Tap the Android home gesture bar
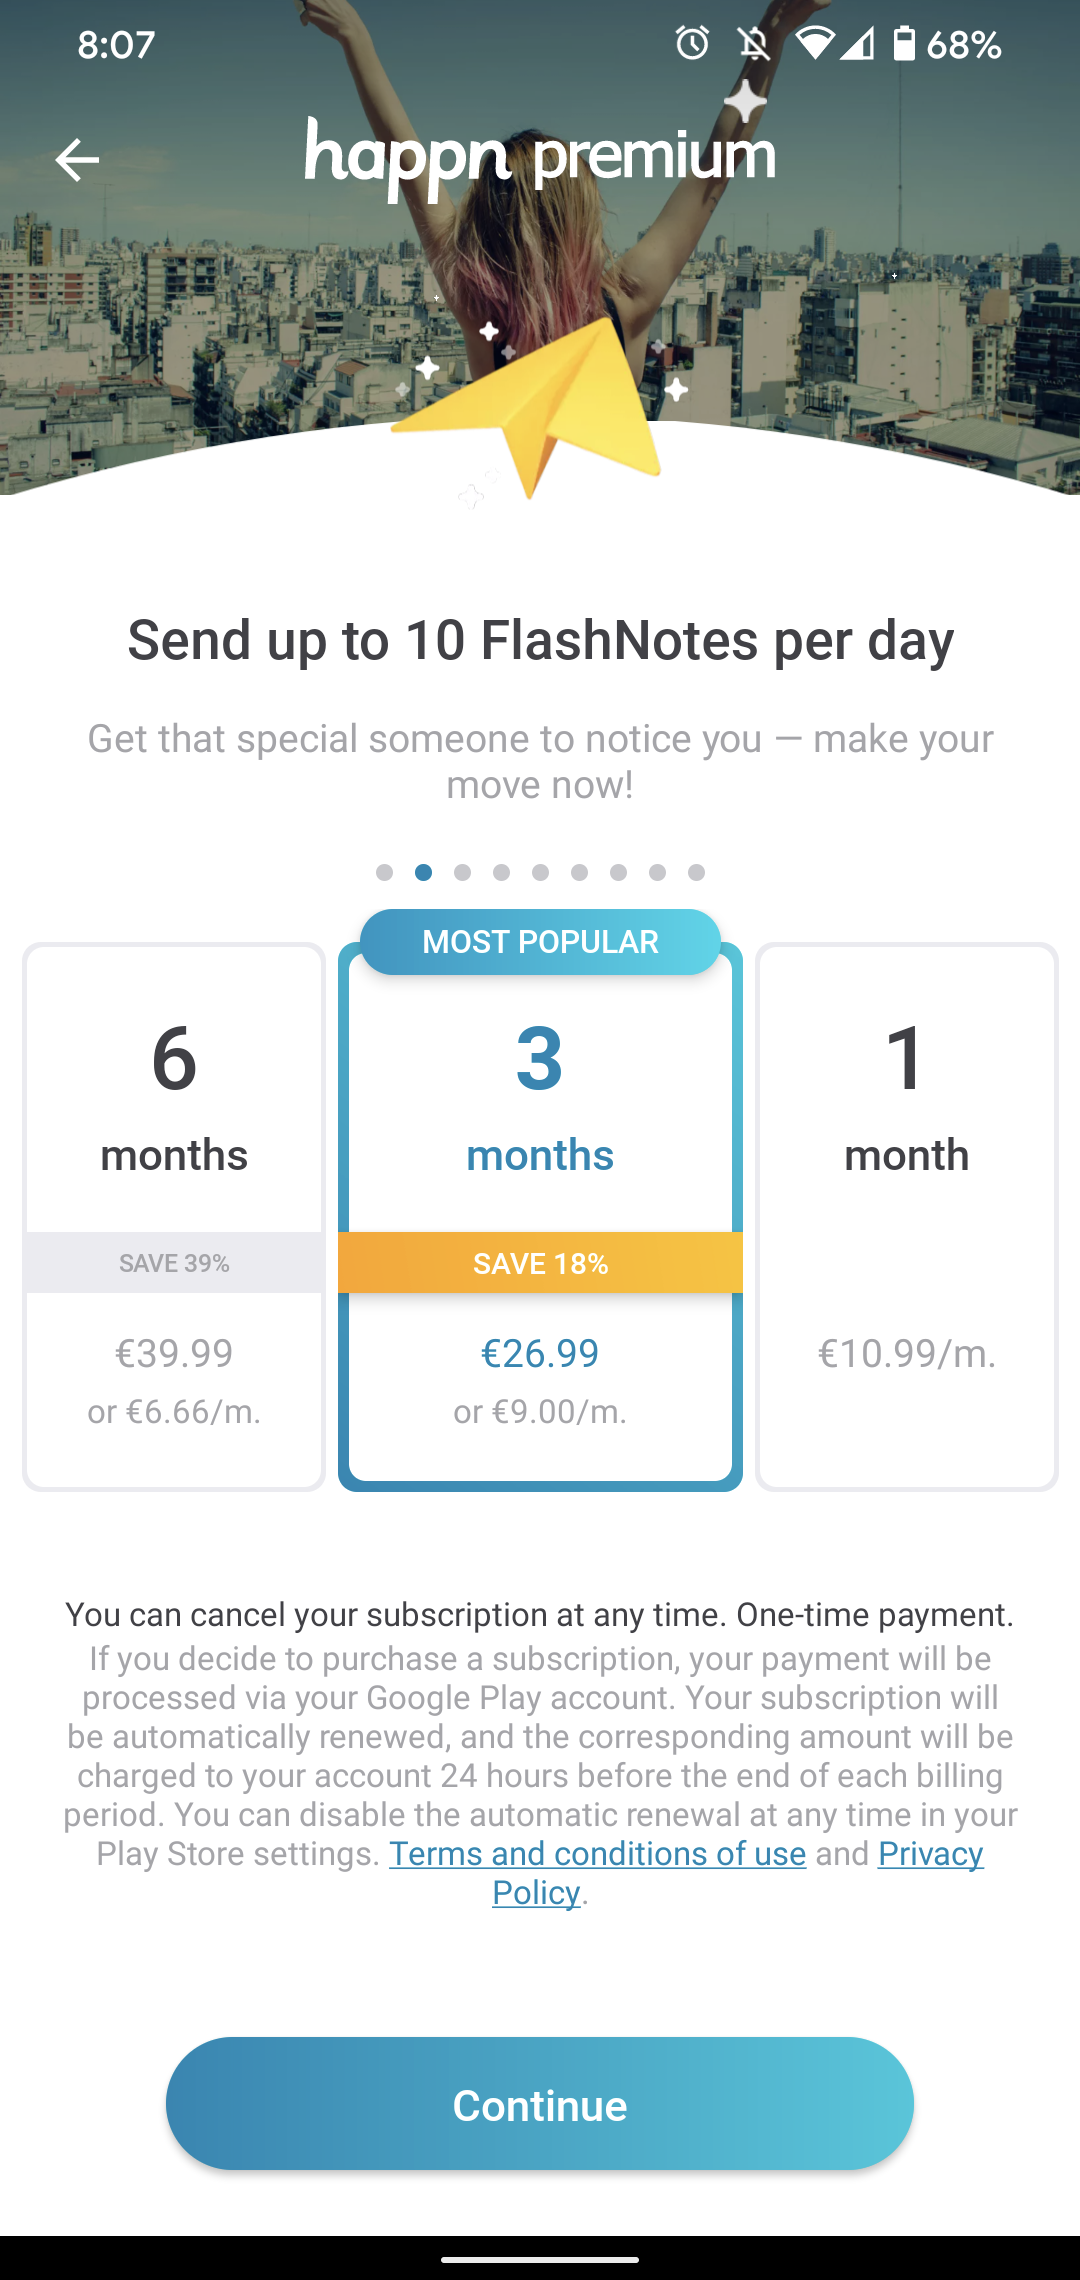Image resolution: width=1080 pixels, height=2280 pixels. pos(540,2258)
